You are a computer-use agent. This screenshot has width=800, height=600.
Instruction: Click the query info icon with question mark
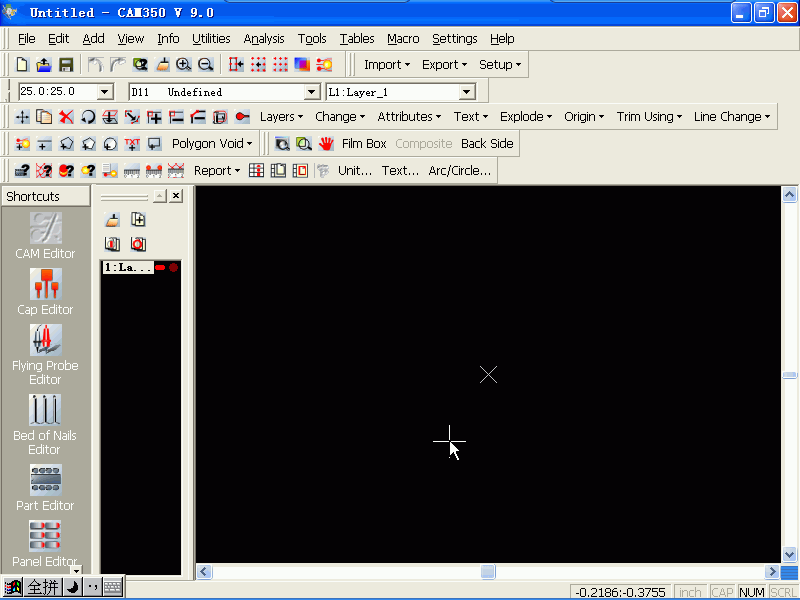[x=22, y=170]
